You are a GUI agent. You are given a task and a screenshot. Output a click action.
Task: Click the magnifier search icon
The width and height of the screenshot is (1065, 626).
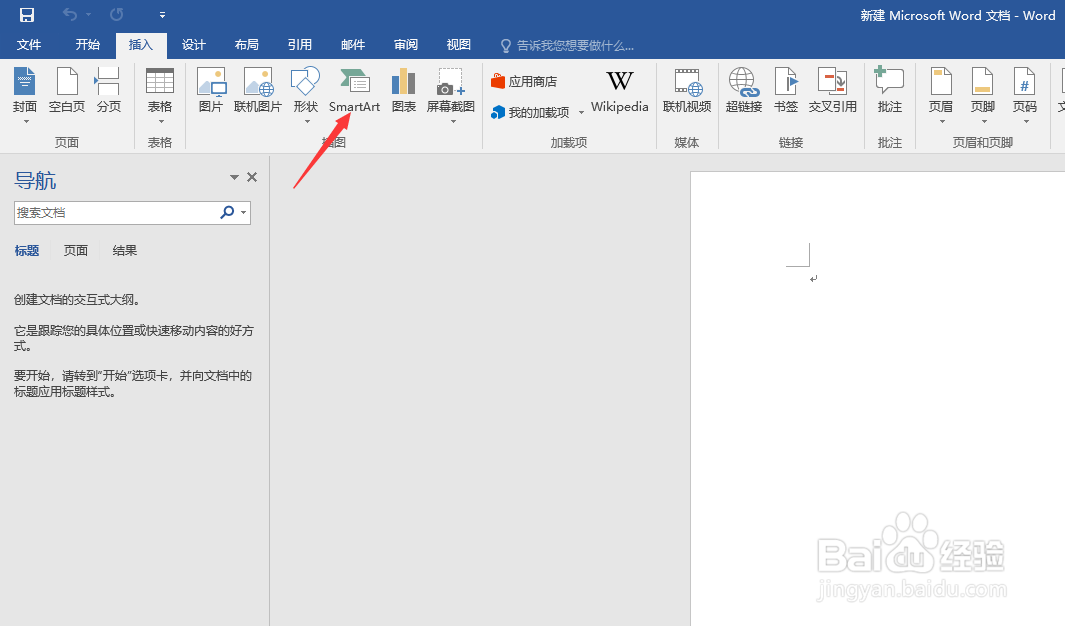coord(227,213)
